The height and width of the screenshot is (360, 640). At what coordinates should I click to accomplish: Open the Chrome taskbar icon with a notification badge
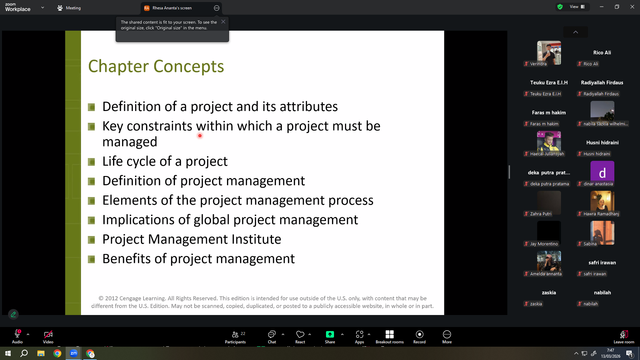[x=90, y=353]
